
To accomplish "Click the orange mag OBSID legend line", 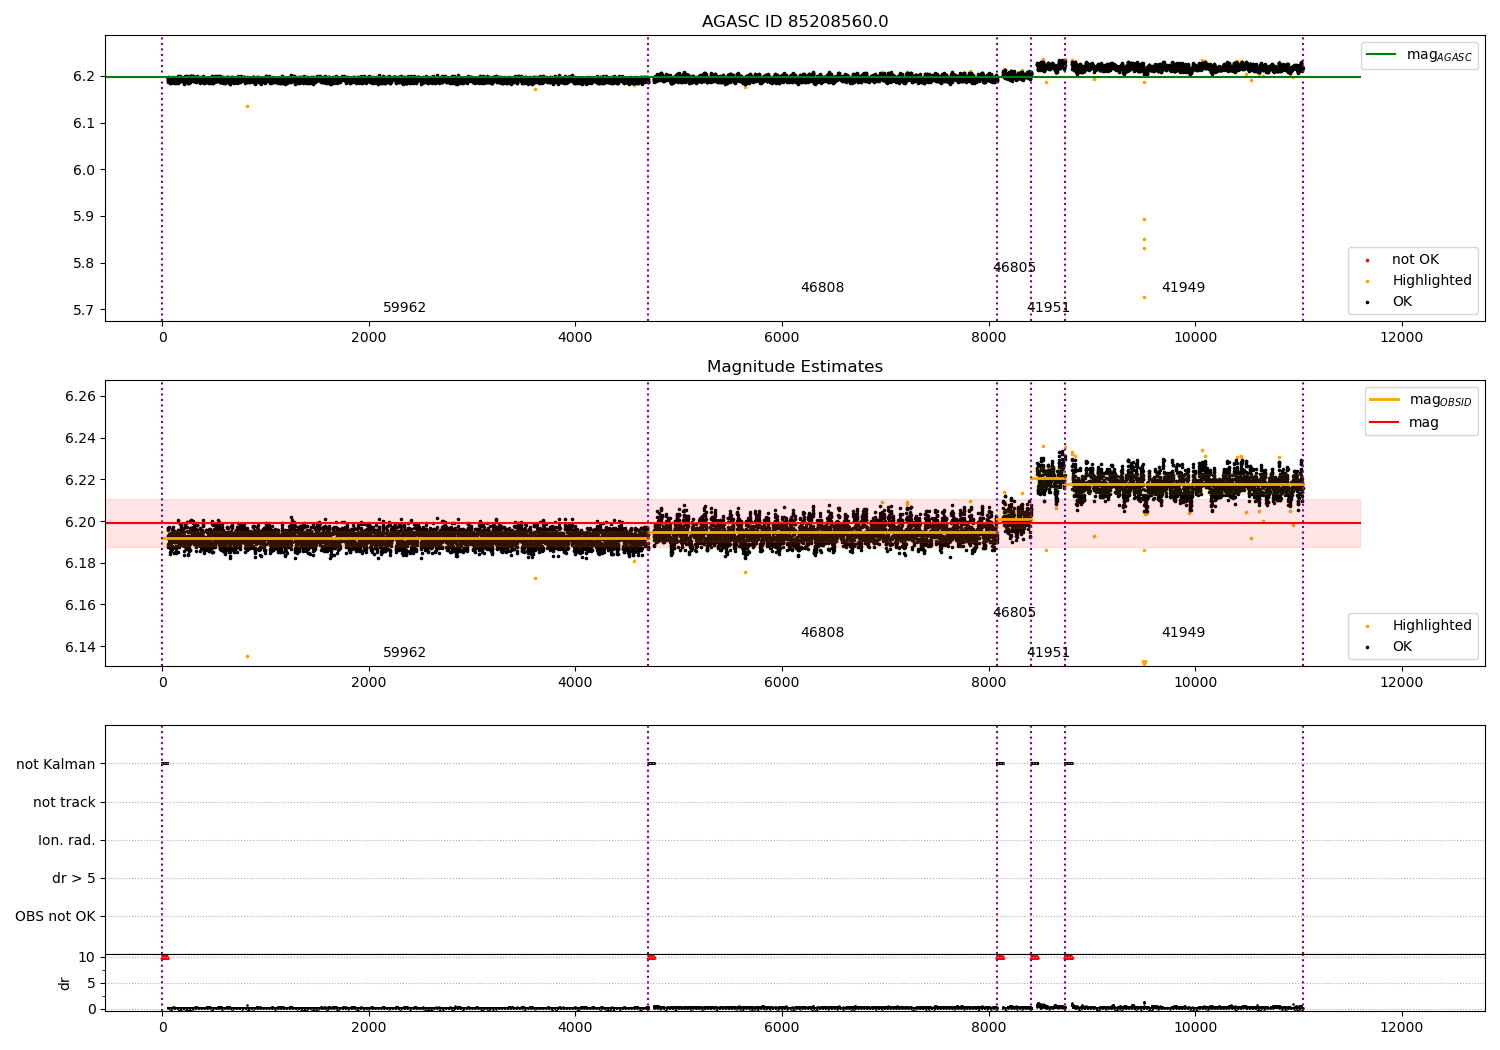I will point(1384,400).
